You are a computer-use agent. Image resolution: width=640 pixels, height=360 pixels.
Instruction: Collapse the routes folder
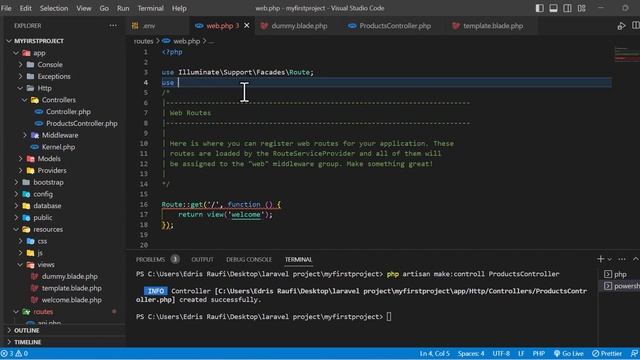(16, 311)
